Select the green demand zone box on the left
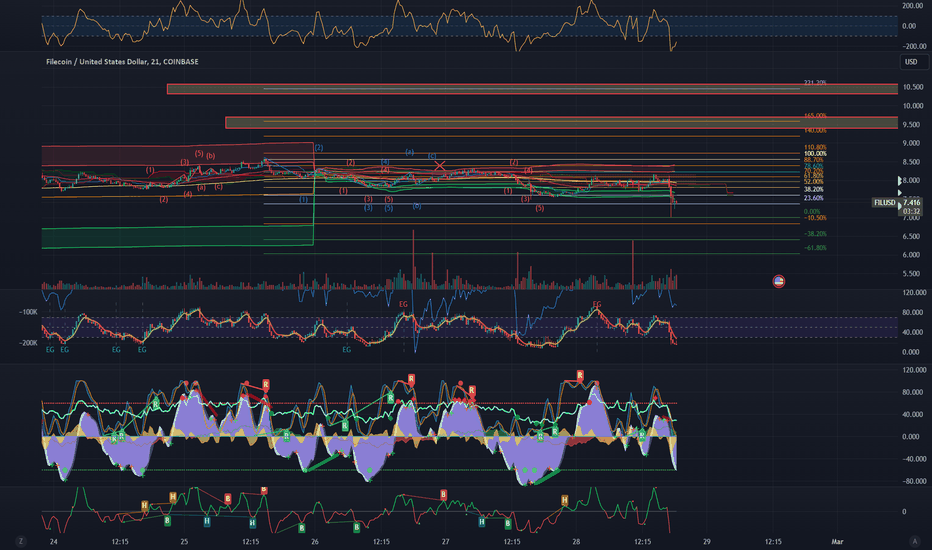The image size is (932, 550). click(177, 236)
